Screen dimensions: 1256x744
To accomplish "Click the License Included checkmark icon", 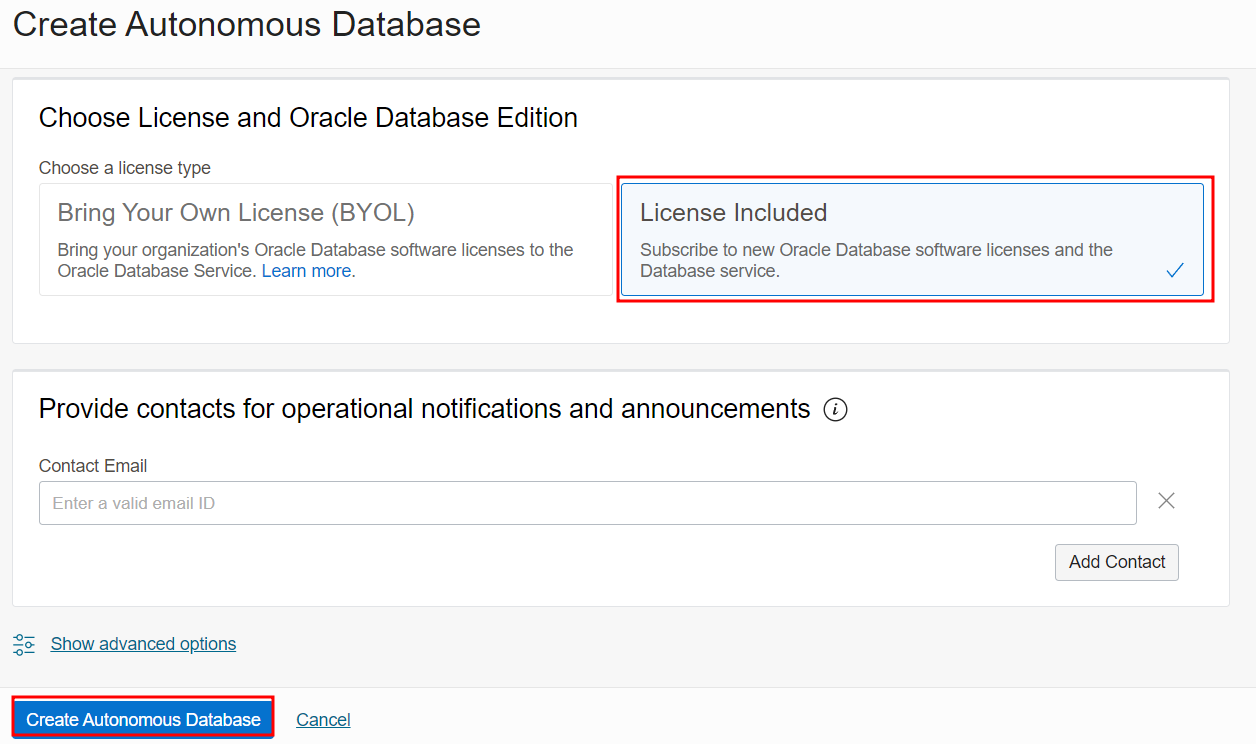I will (x=1175, y=270).
